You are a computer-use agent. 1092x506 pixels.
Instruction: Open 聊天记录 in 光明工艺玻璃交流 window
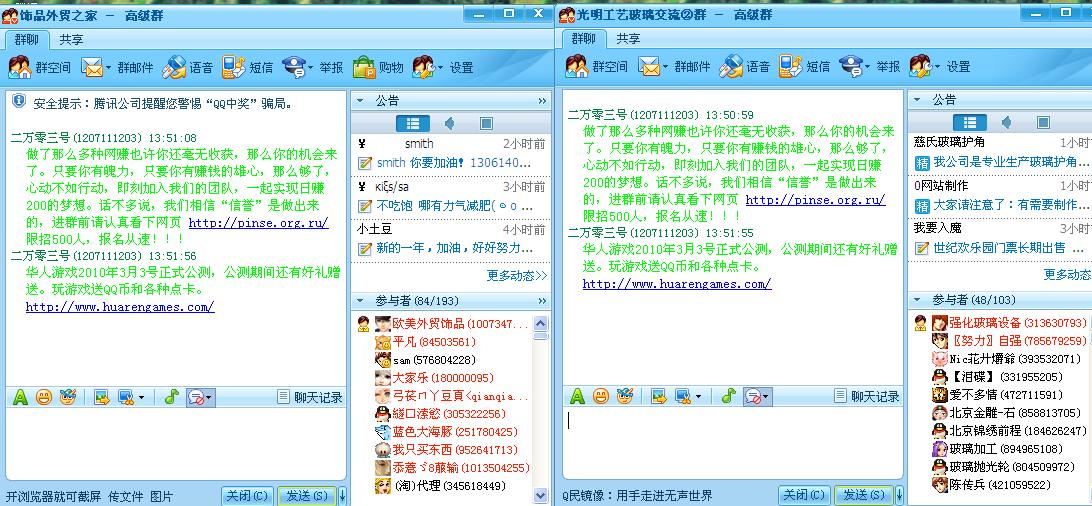[867, 397]
